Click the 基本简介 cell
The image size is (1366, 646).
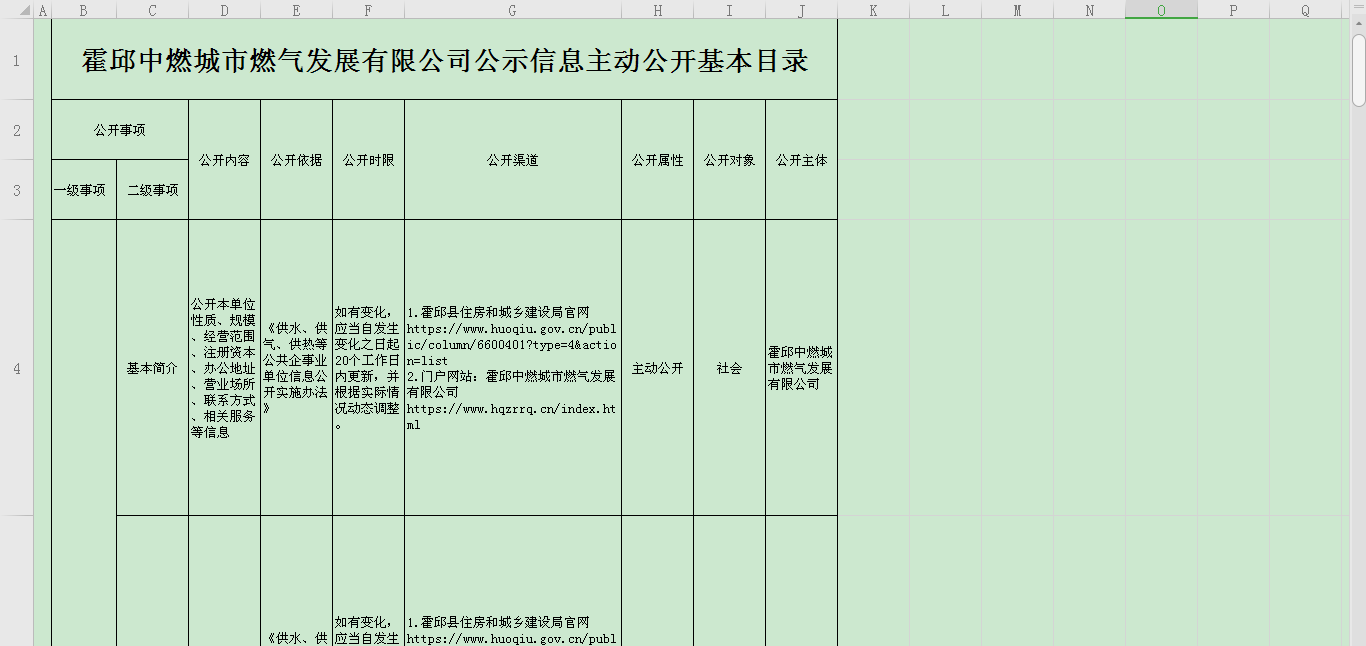click(152, 368)
